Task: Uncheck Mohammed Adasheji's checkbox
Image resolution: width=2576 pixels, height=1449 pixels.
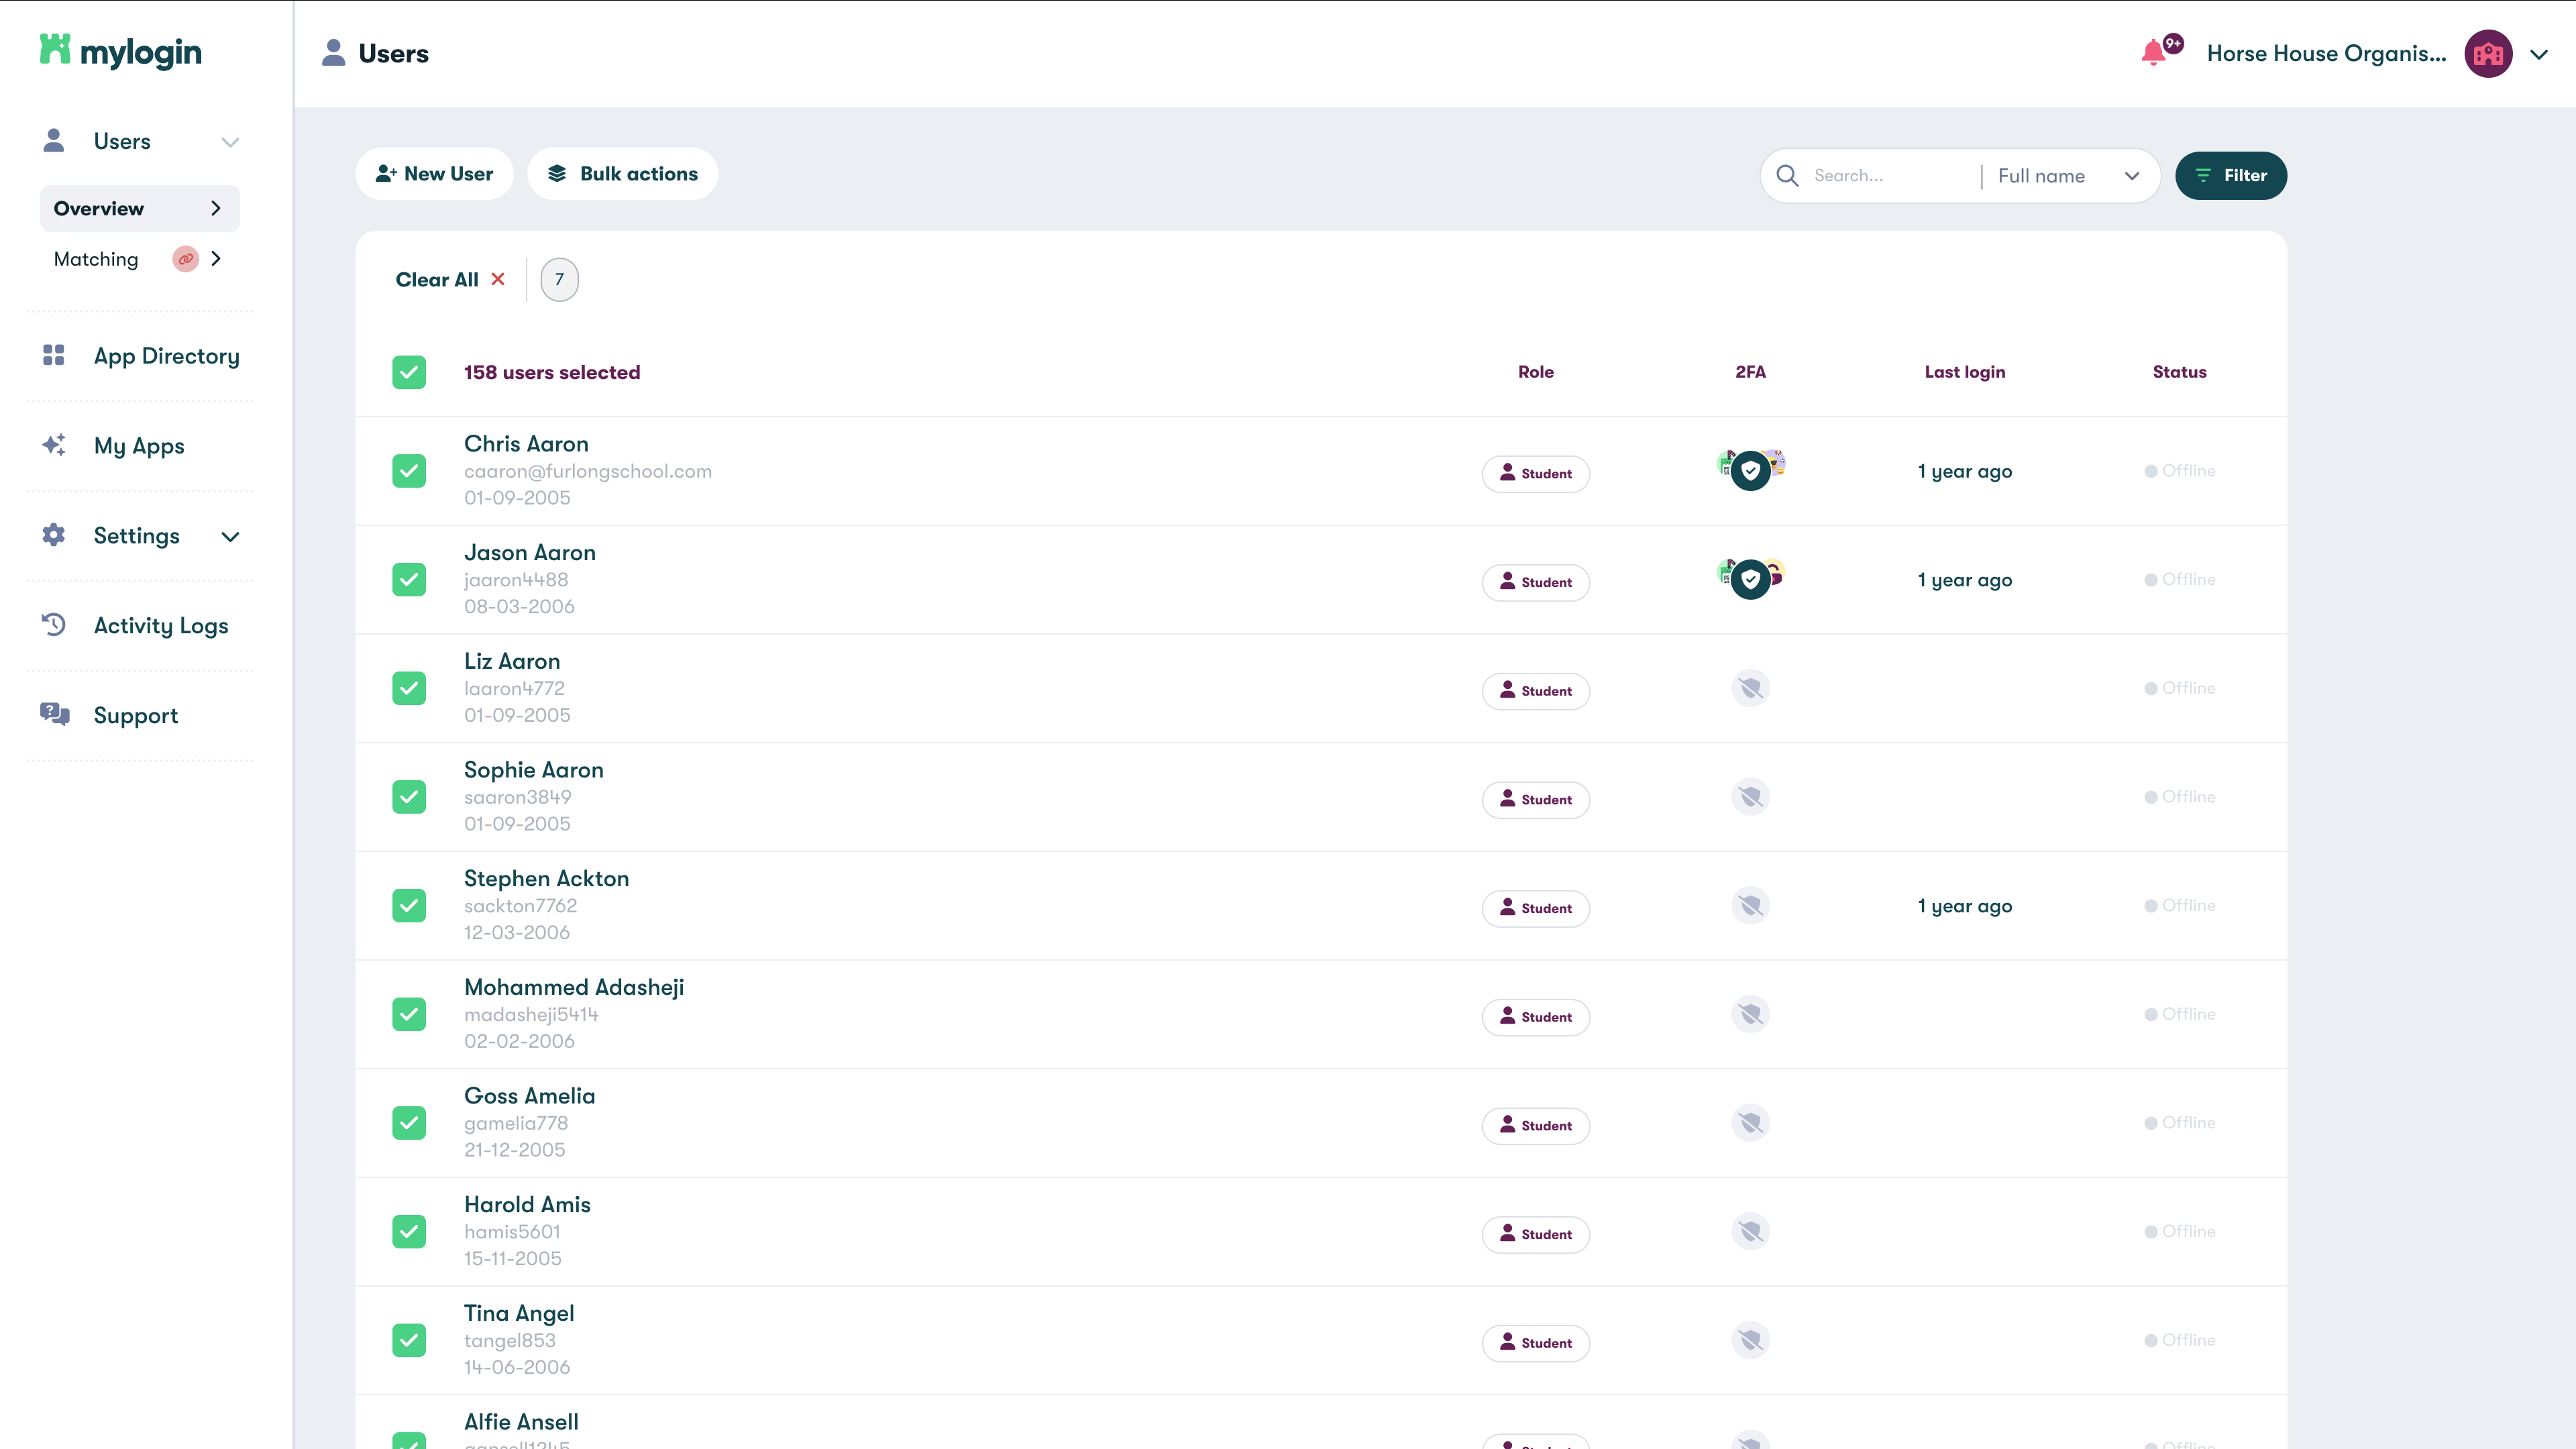Action: 409,1014
